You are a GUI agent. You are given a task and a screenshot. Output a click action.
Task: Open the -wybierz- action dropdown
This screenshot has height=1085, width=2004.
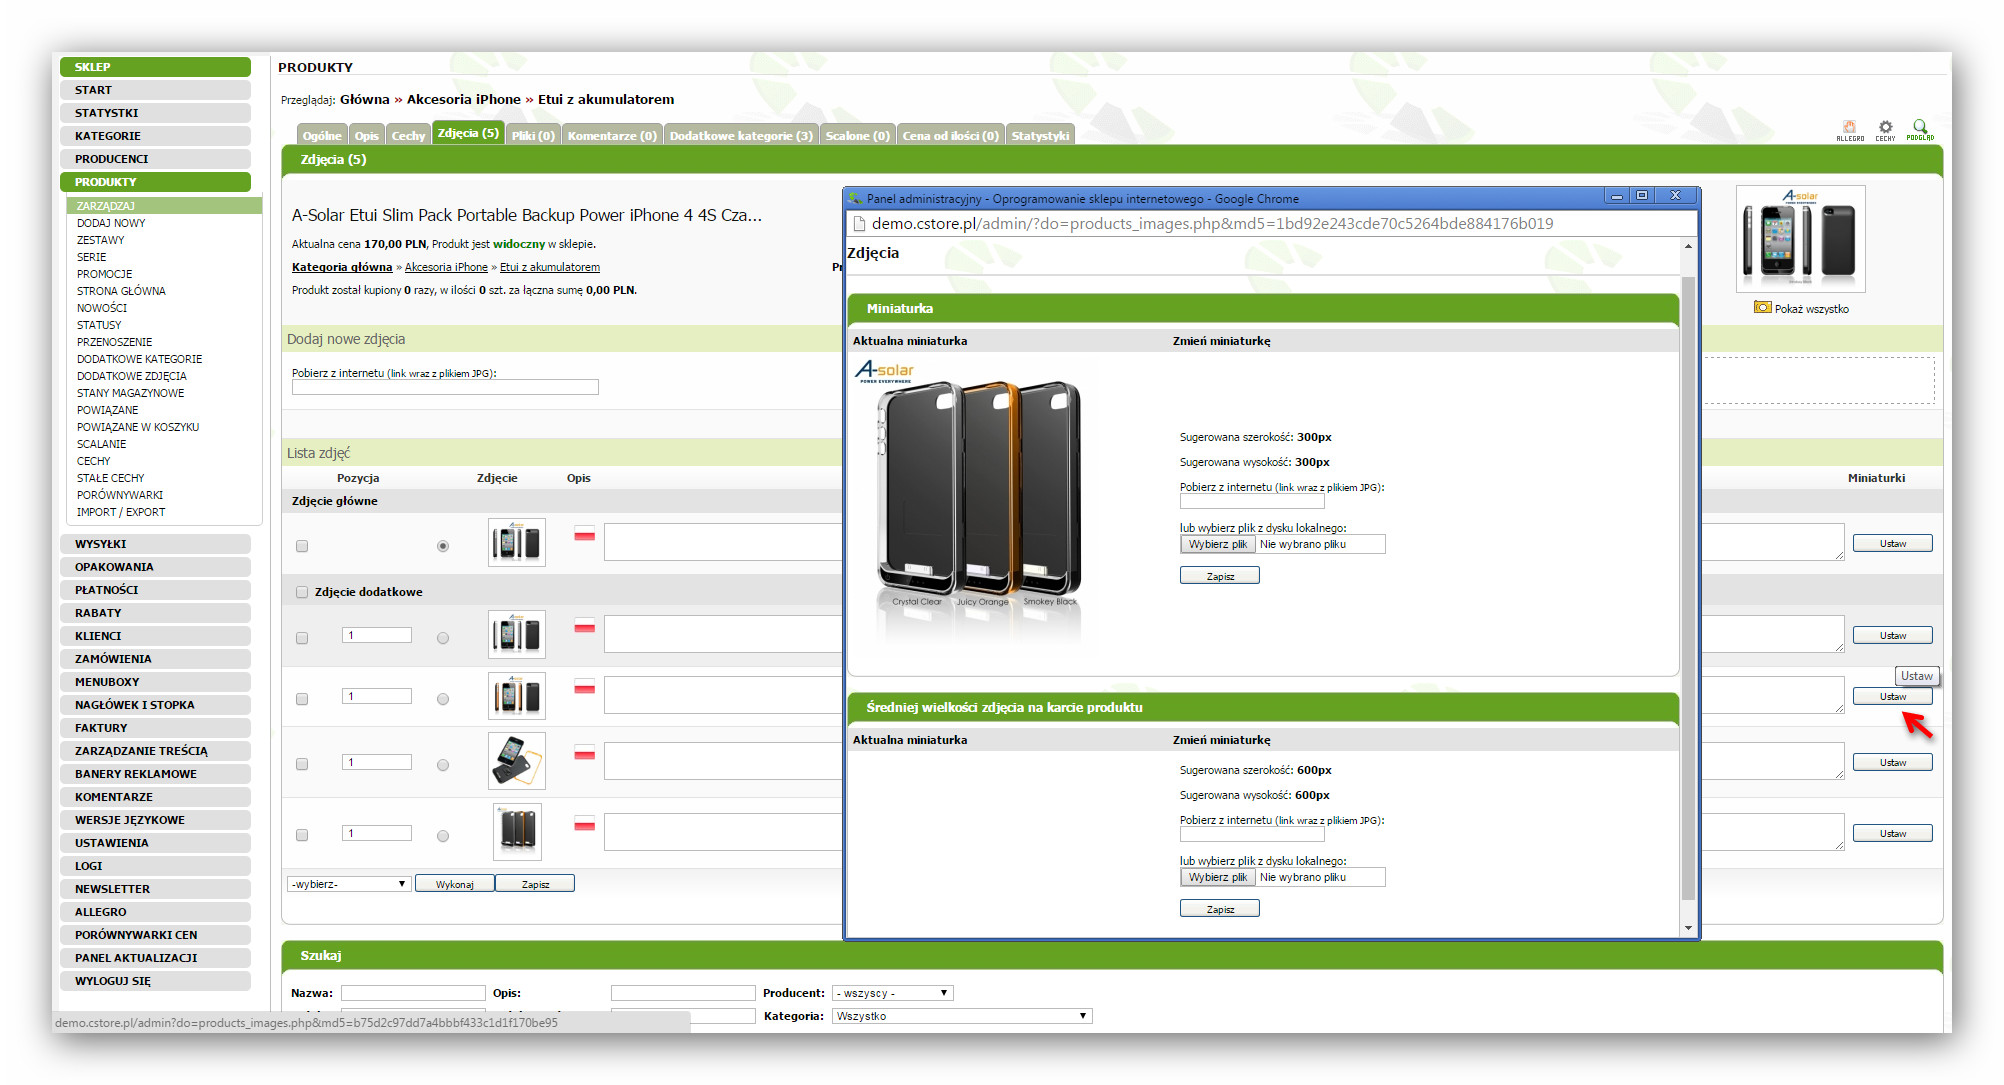[349, 884]
